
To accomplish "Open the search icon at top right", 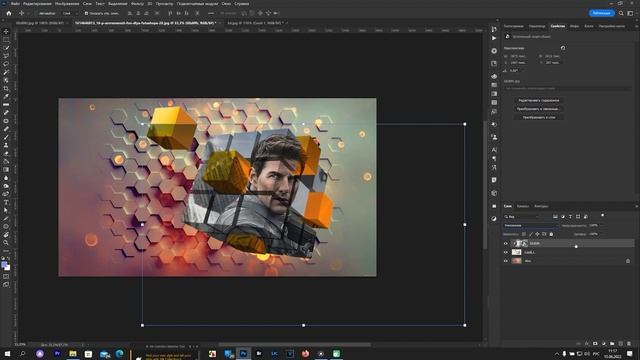I will [621, 13].
